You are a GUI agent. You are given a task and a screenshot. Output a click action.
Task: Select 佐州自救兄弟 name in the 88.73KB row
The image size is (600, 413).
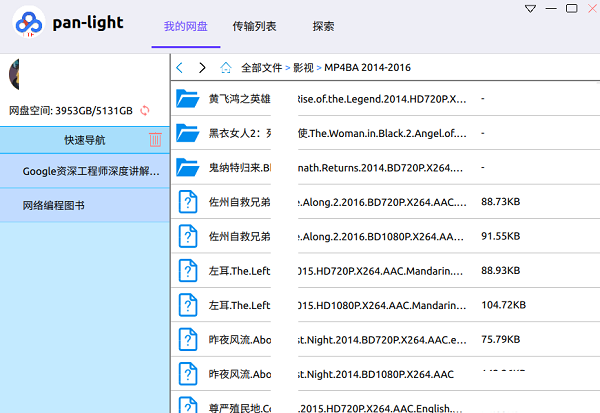(240, 202)
